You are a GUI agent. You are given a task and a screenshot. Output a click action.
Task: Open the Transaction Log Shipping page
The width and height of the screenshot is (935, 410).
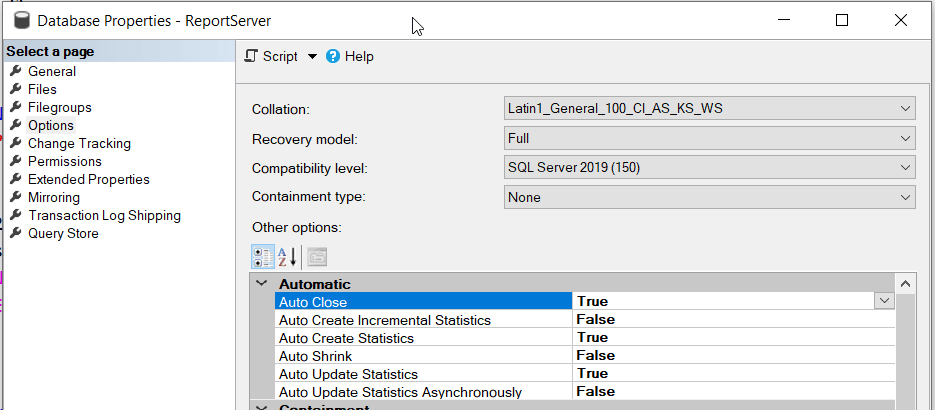click(104, 216)
